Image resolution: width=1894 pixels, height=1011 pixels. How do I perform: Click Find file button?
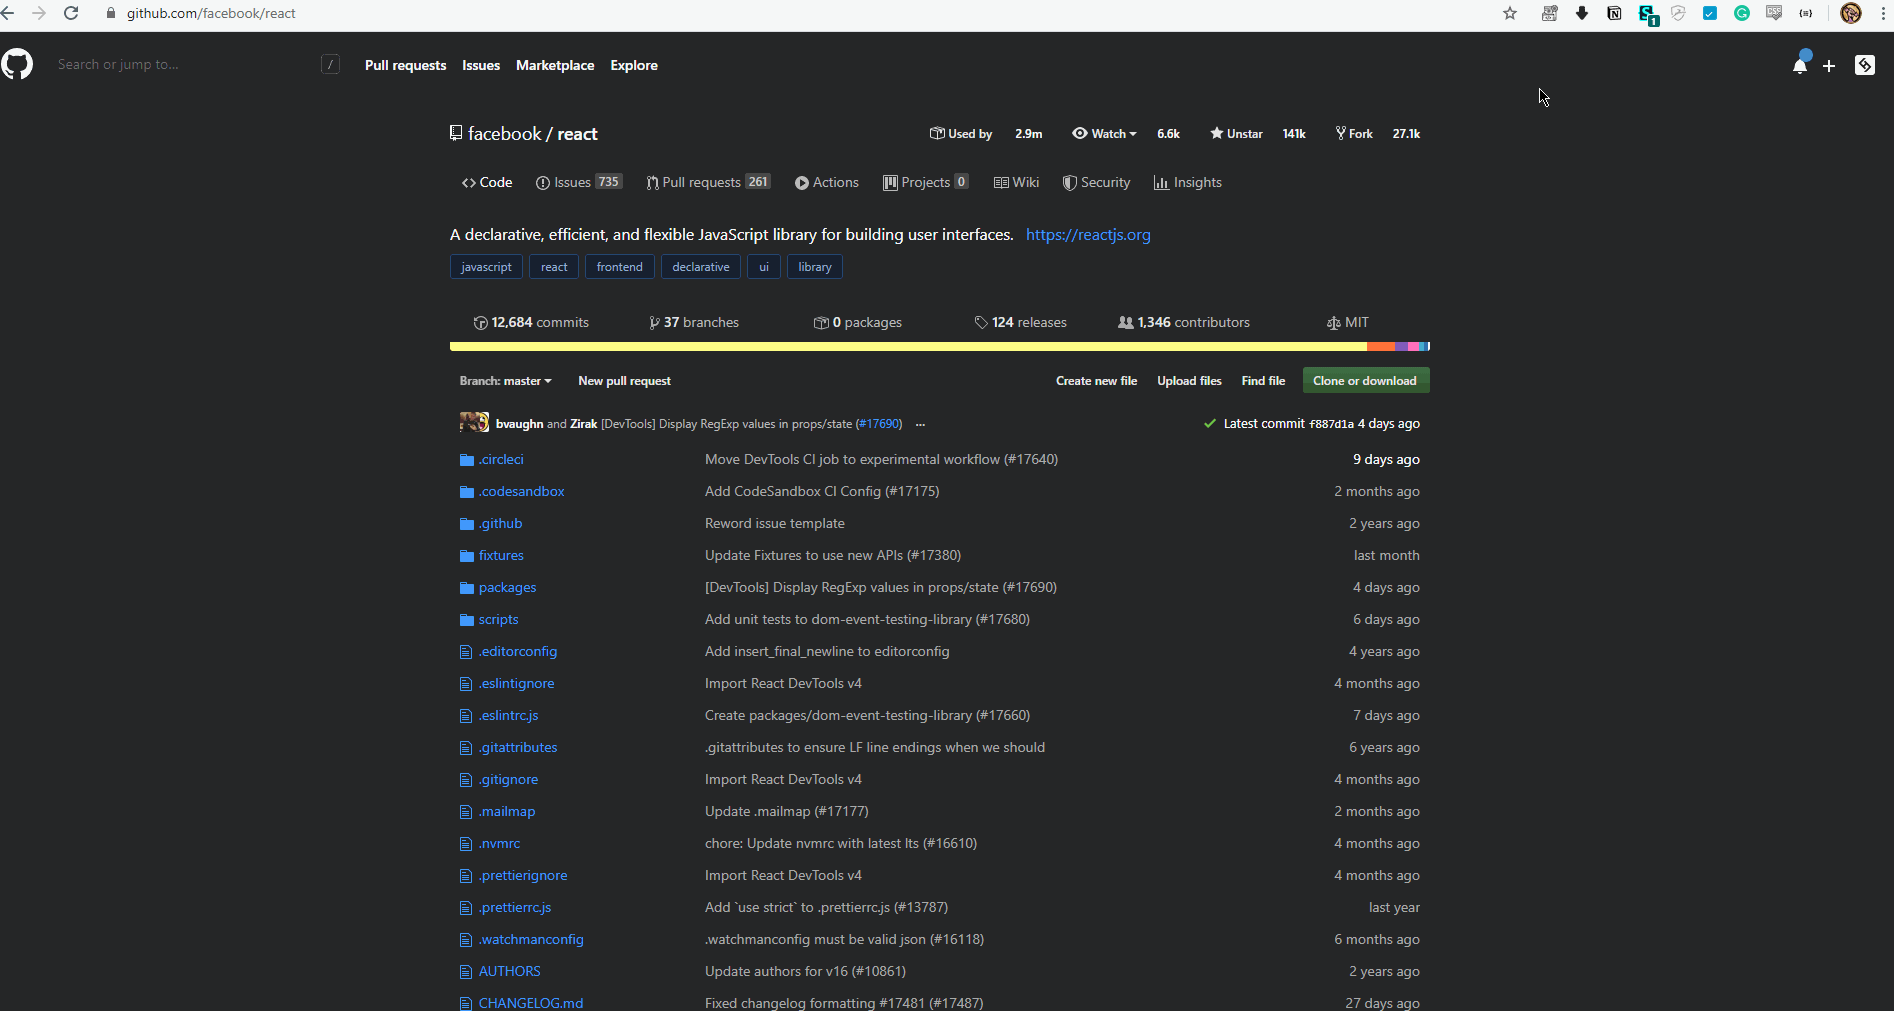[1263, 381]
